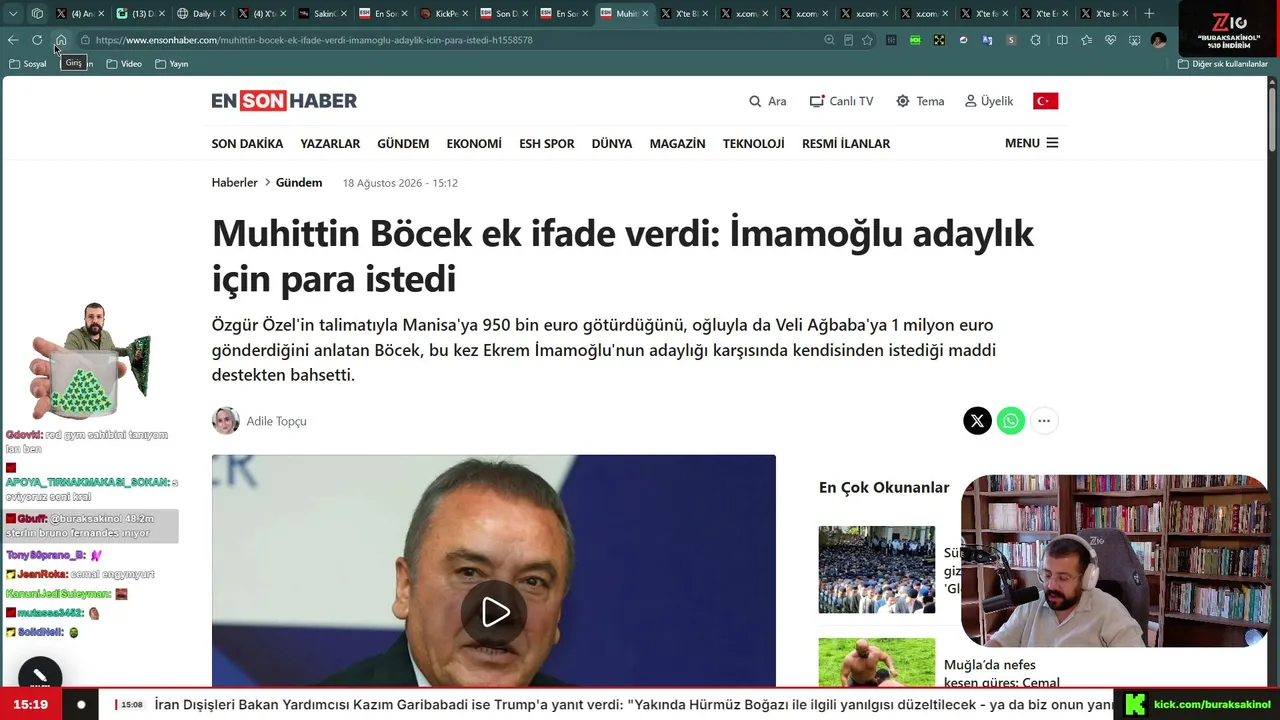Switch to the Daily tab

(x=202, y=14)
